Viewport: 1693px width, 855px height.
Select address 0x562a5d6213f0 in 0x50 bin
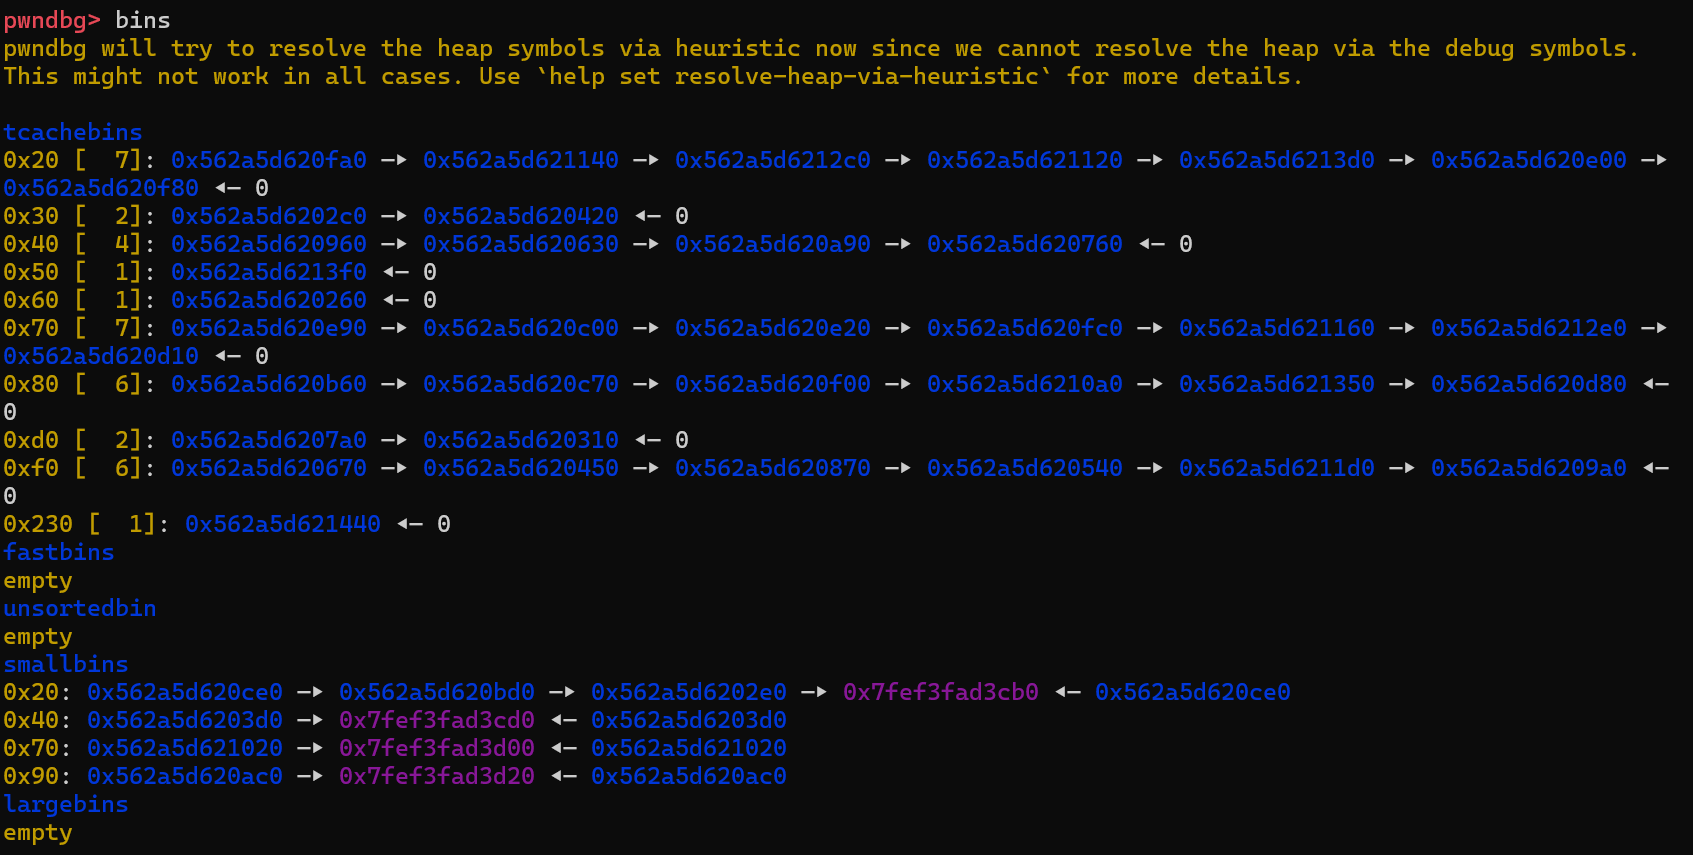click(x=269, y=272)
